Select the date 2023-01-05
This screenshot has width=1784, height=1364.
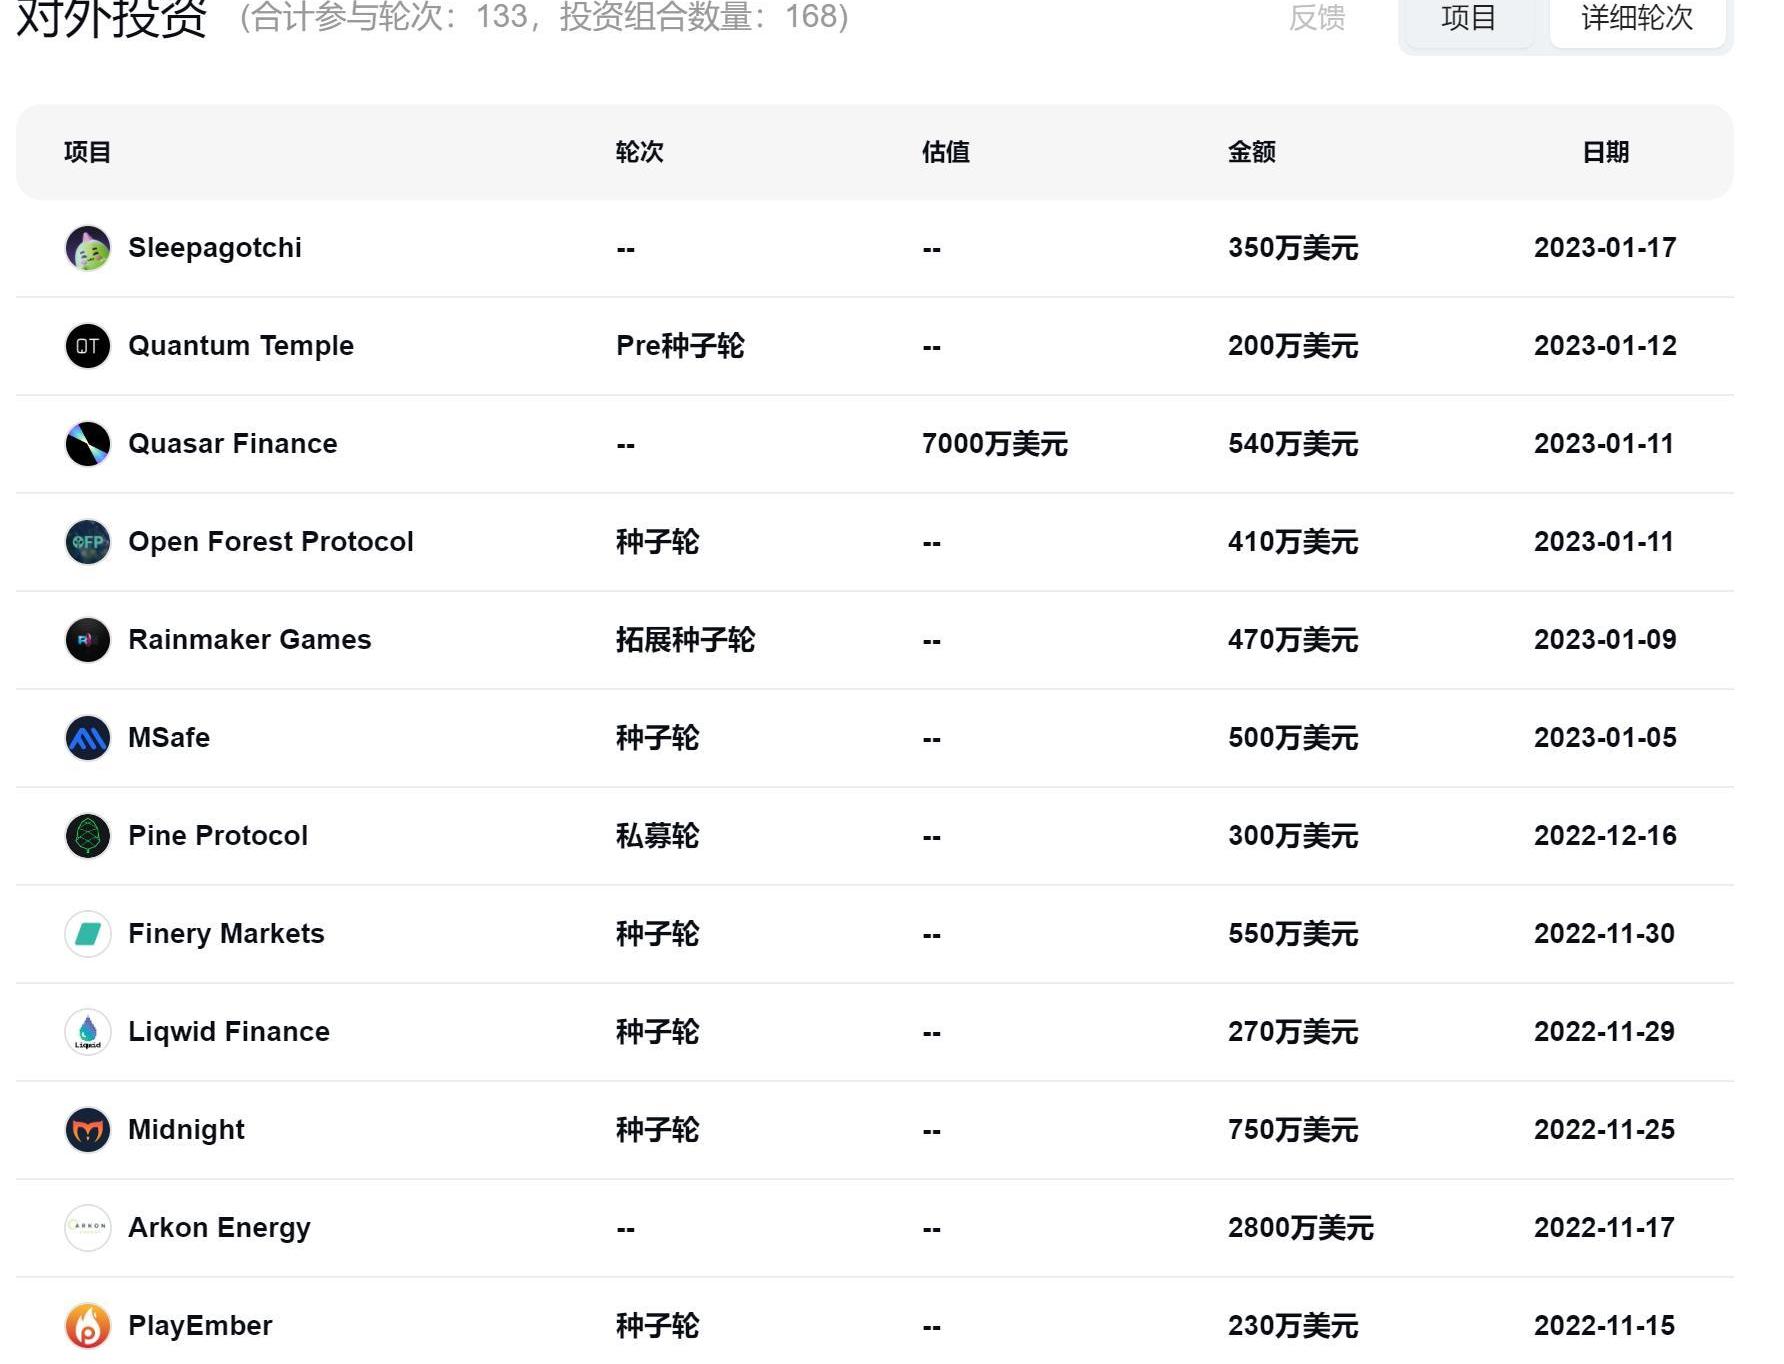tap(1605, 738)
